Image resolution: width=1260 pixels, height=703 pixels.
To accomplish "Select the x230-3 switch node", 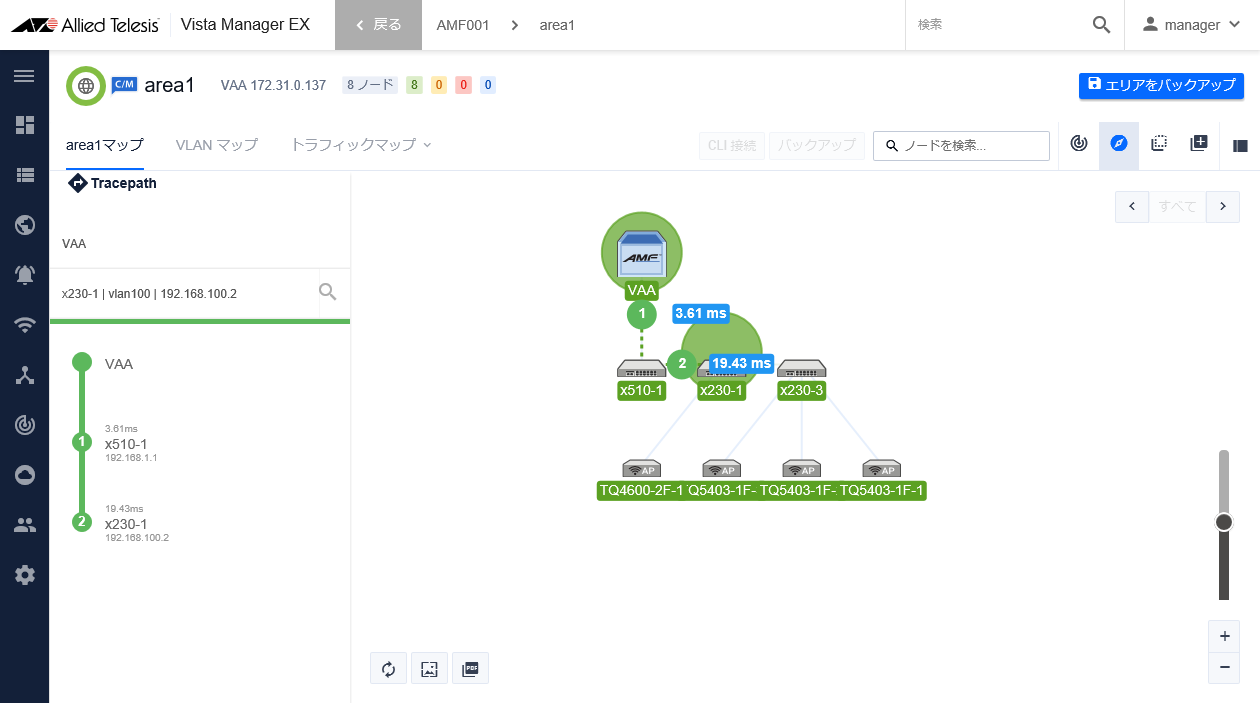I will click(801, 368).
